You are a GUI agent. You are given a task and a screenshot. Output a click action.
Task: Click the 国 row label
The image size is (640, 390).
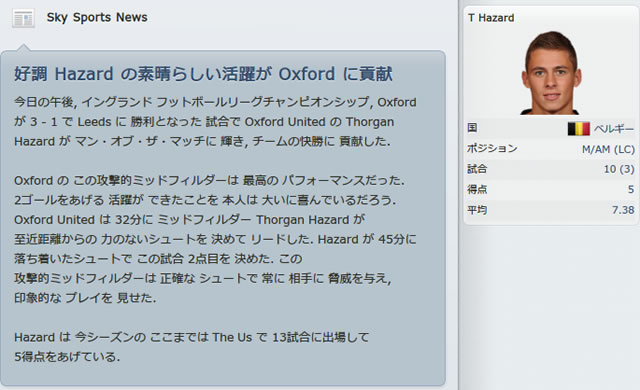click(x=472, y=128)
